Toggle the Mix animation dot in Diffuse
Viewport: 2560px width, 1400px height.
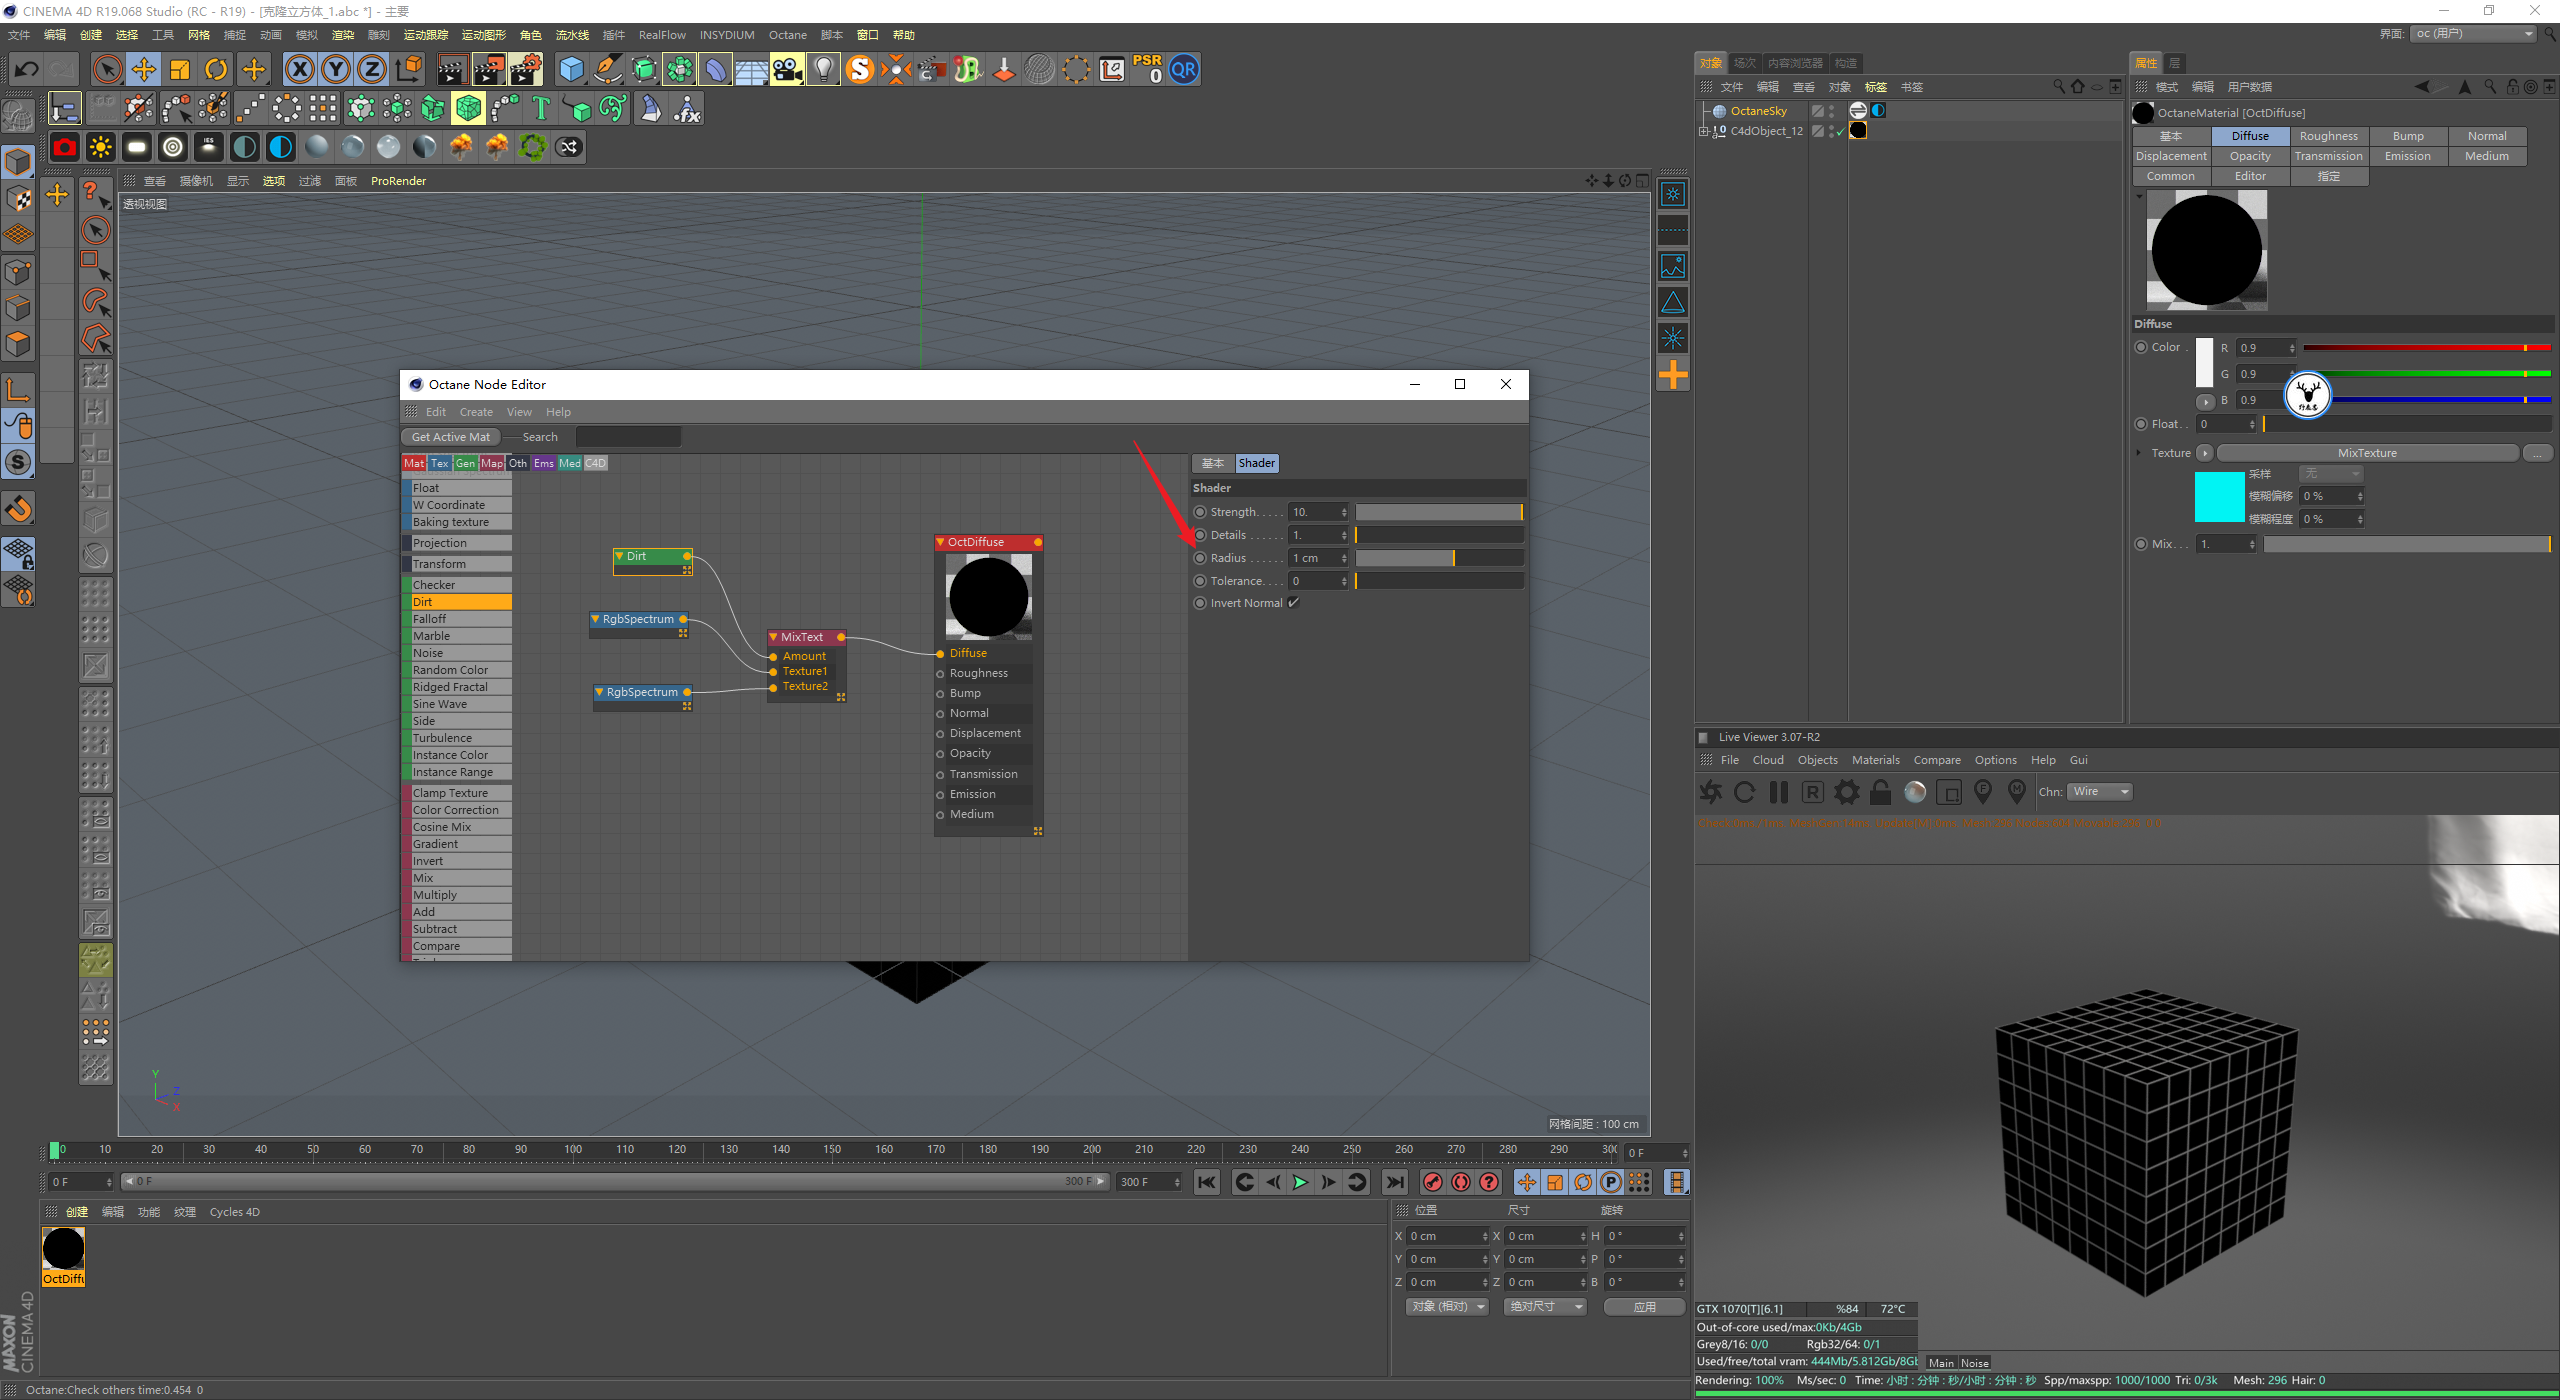[x=2141, y=544]
